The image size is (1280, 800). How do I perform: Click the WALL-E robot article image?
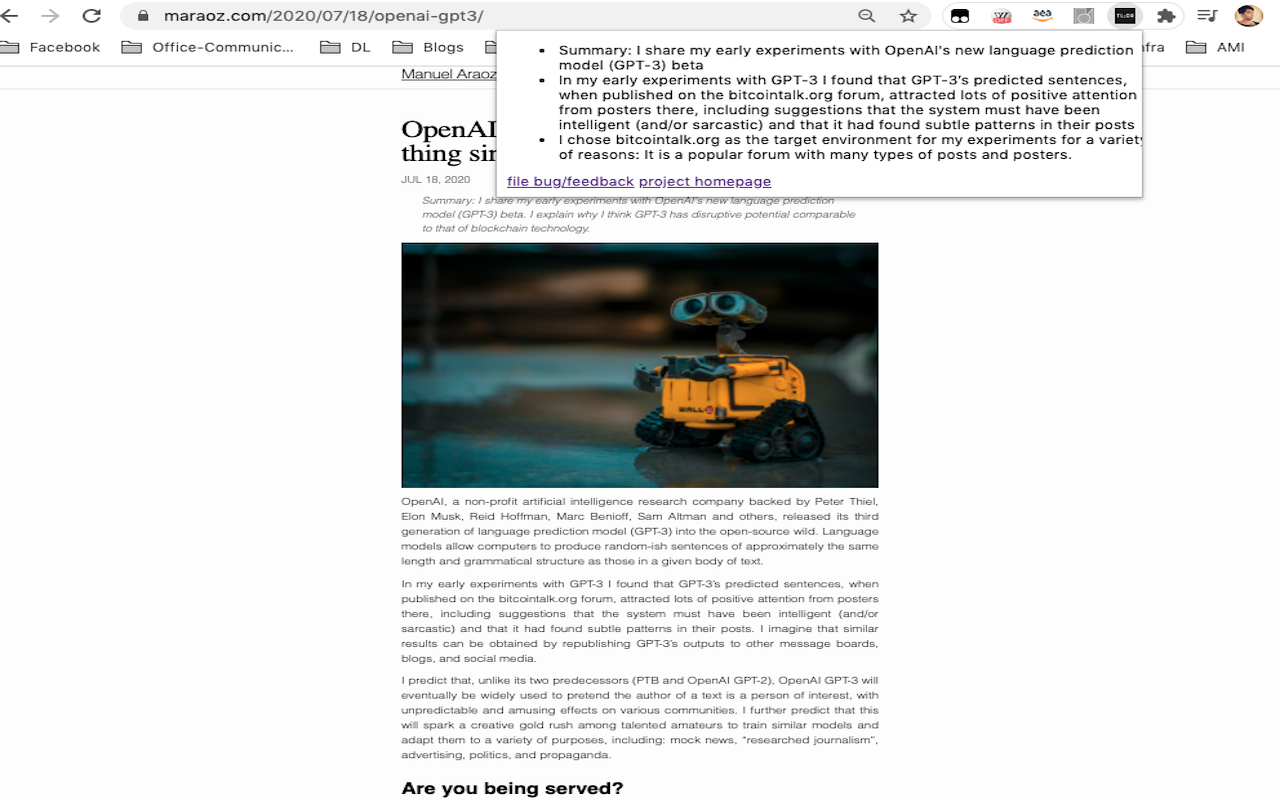point(640,365)
